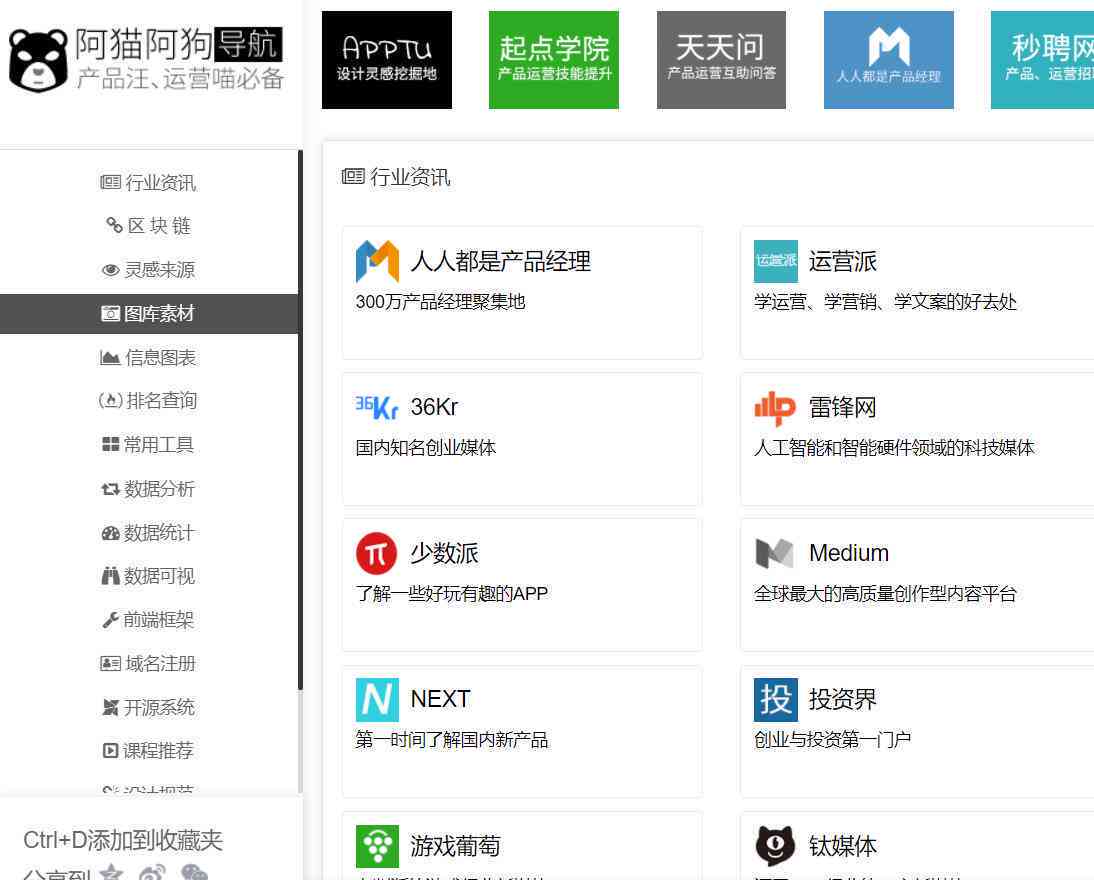Screen dimensions: 1094x880
Task: Open the teal 秒聘网 banner
Action: 1042,60
